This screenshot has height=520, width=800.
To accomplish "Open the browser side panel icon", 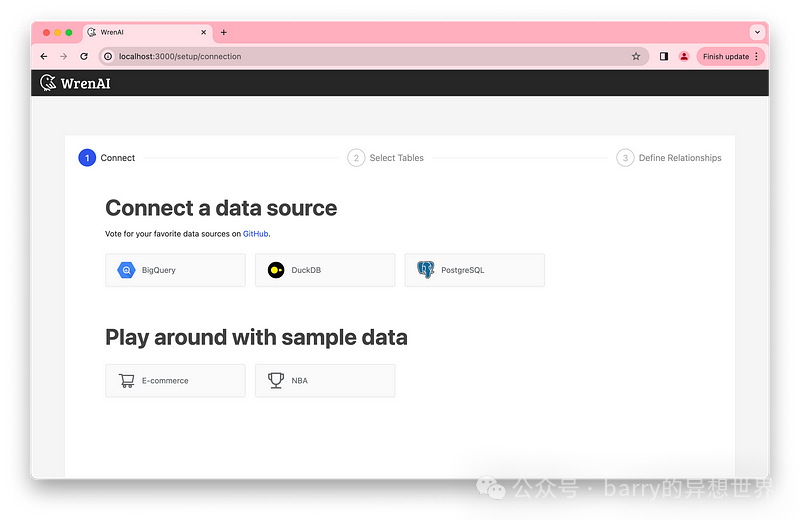I will pyautogui.click(x=664, y=57).
